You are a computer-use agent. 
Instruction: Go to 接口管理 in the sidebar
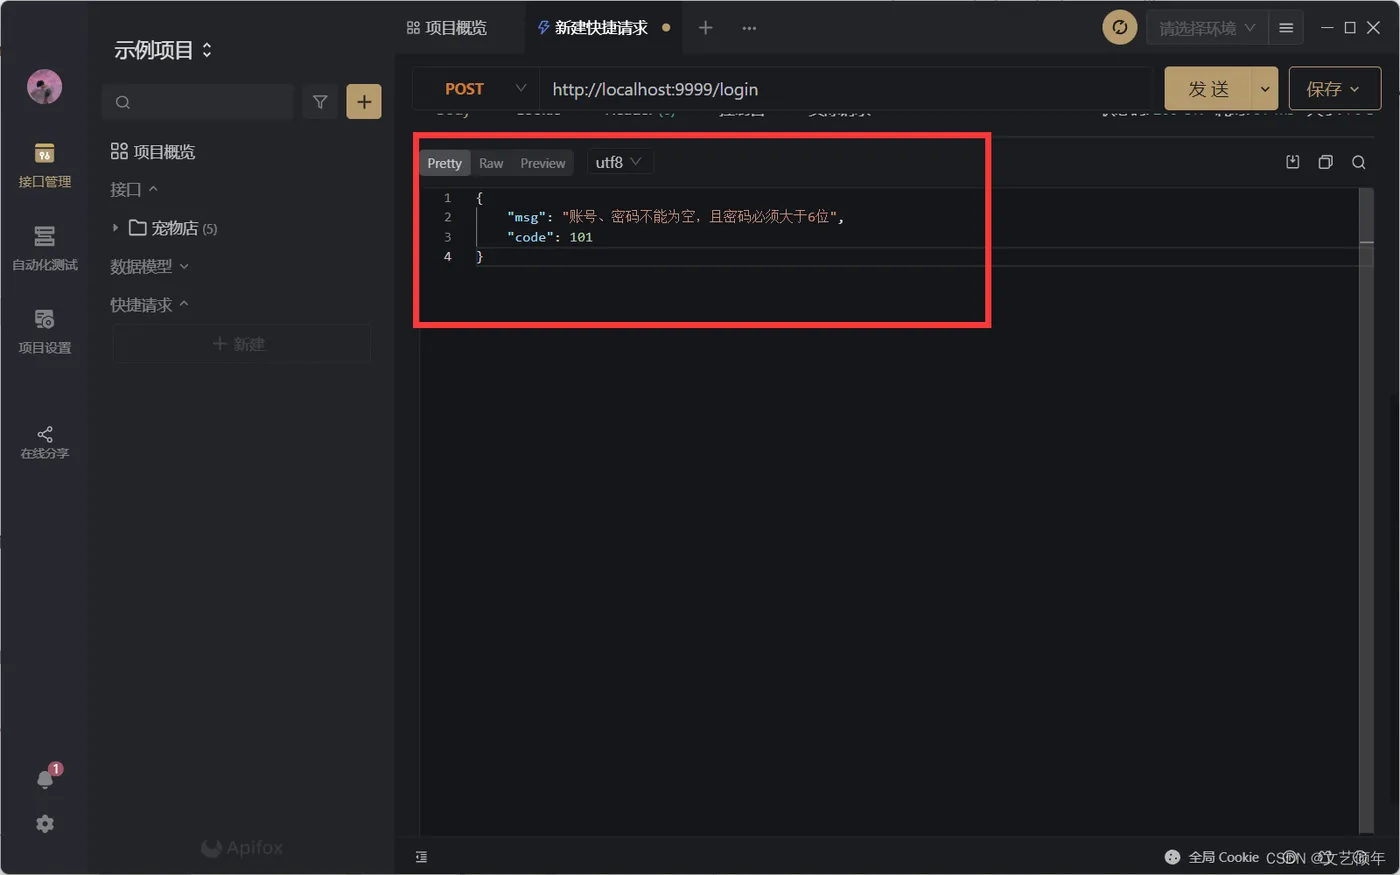(44, 166)
